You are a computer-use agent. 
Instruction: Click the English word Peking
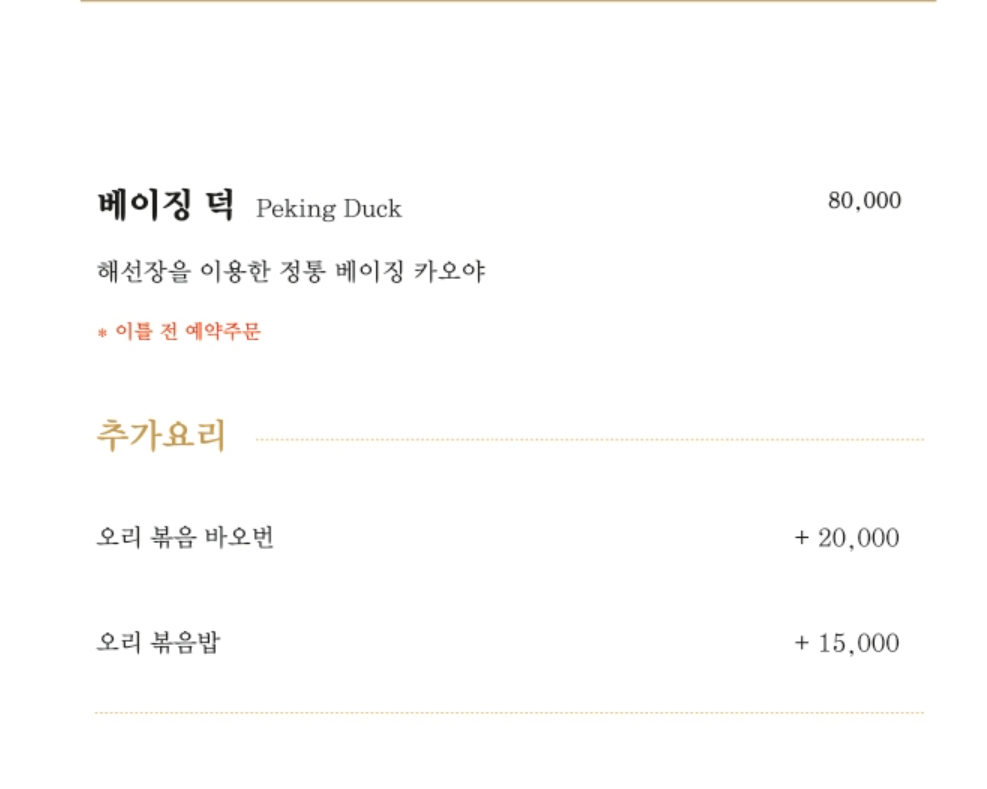297,209
